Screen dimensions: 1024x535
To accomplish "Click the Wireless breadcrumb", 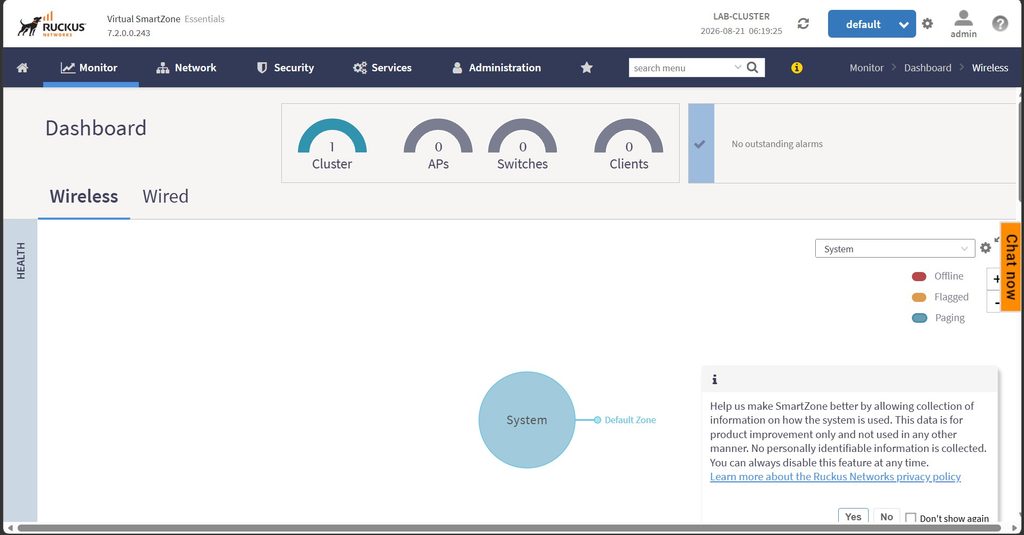I will point(989,68).
